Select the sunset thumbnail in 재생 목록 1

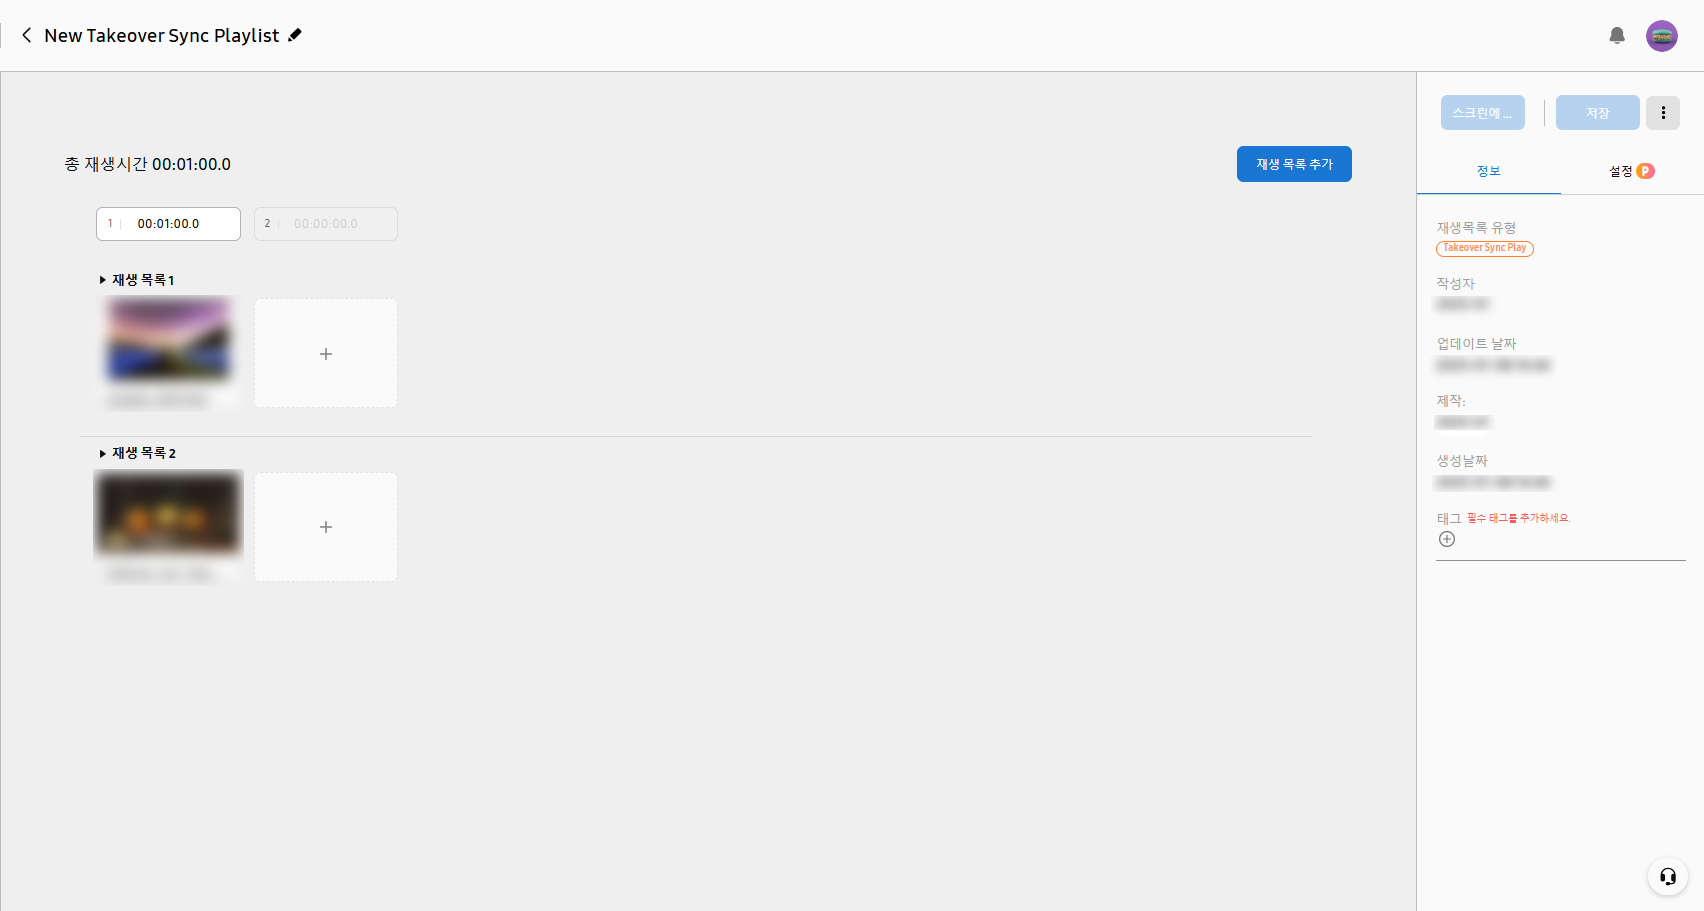[169, 340]
